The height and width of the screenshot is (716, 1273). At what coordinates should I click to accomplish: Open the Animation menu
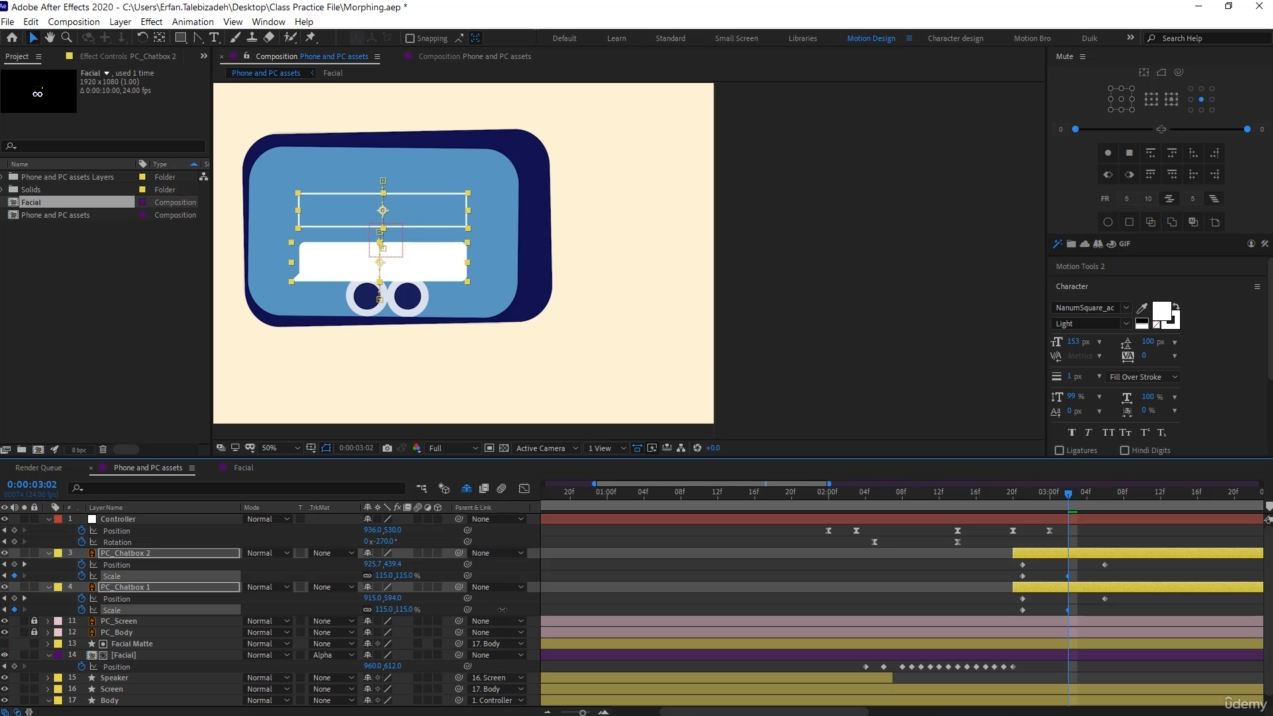coord(192,21)
